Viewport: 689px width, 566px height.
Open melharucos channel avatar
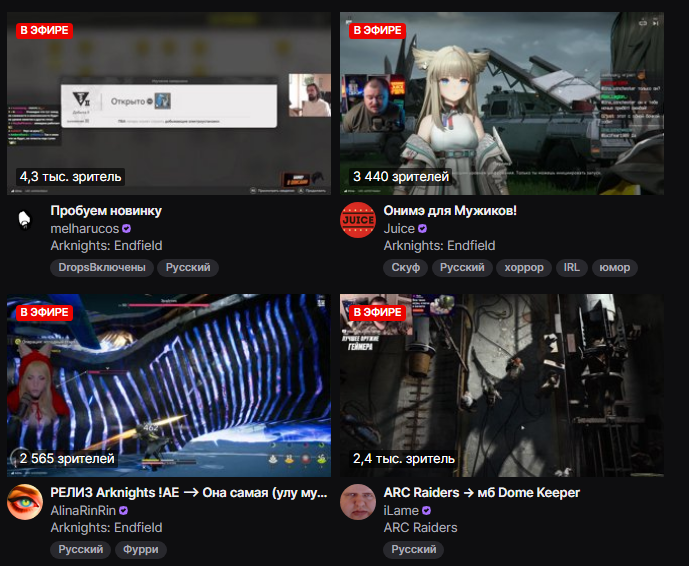(x=25, y=220)
